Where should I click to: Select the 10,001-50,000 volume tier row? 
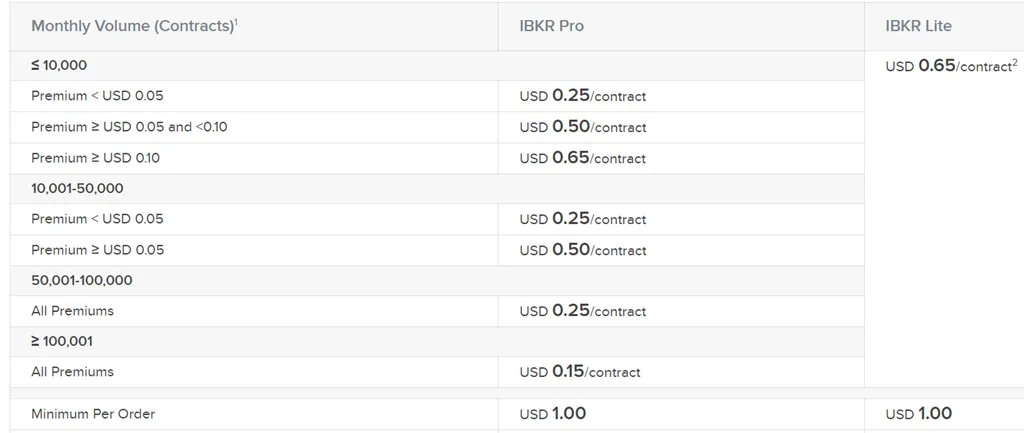[x=437, y=189]
